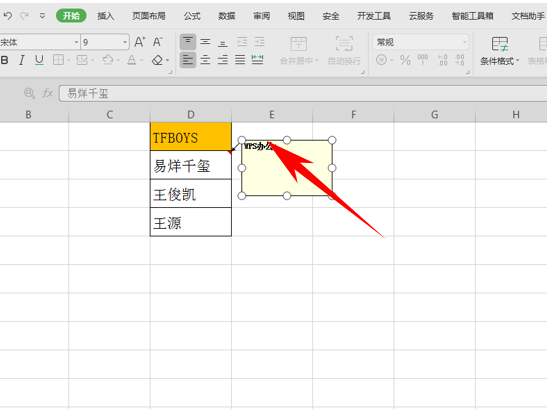Click the clear formatting eraser icon
547x409 pixels.
[157, 60]
